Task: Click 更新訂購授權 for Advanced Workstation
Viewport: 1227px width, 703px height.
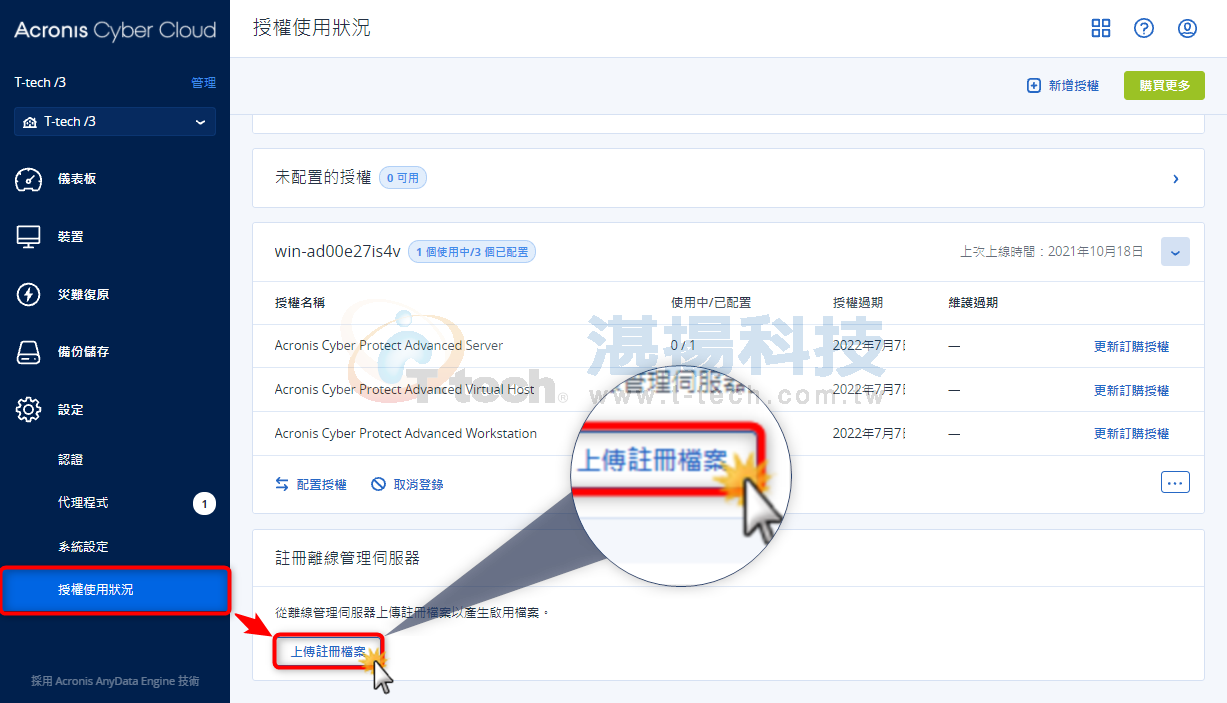Action: [x=1131, y=434]
